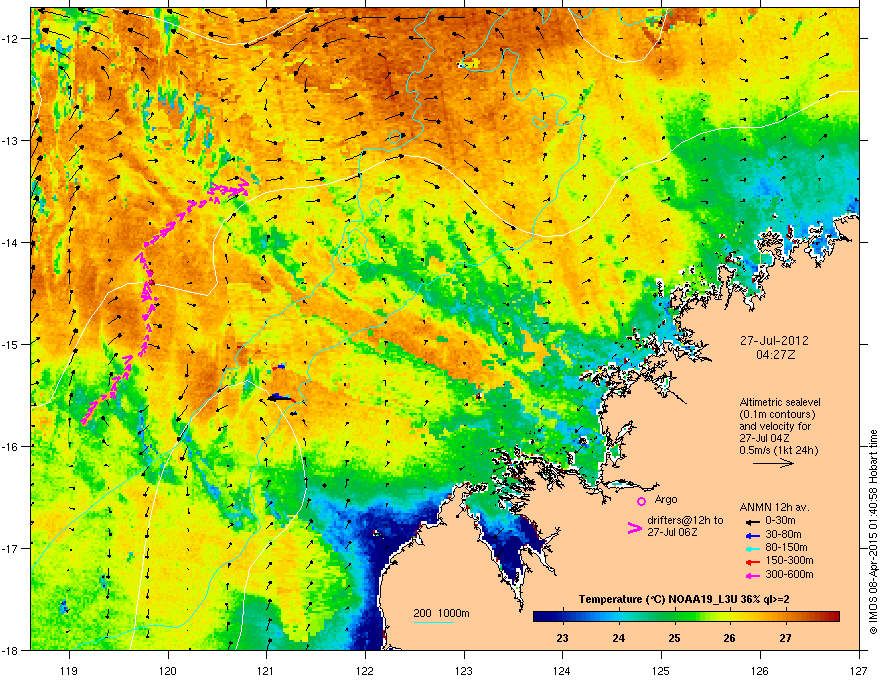Click the colorbar tick label '25'

pos(674,638)
